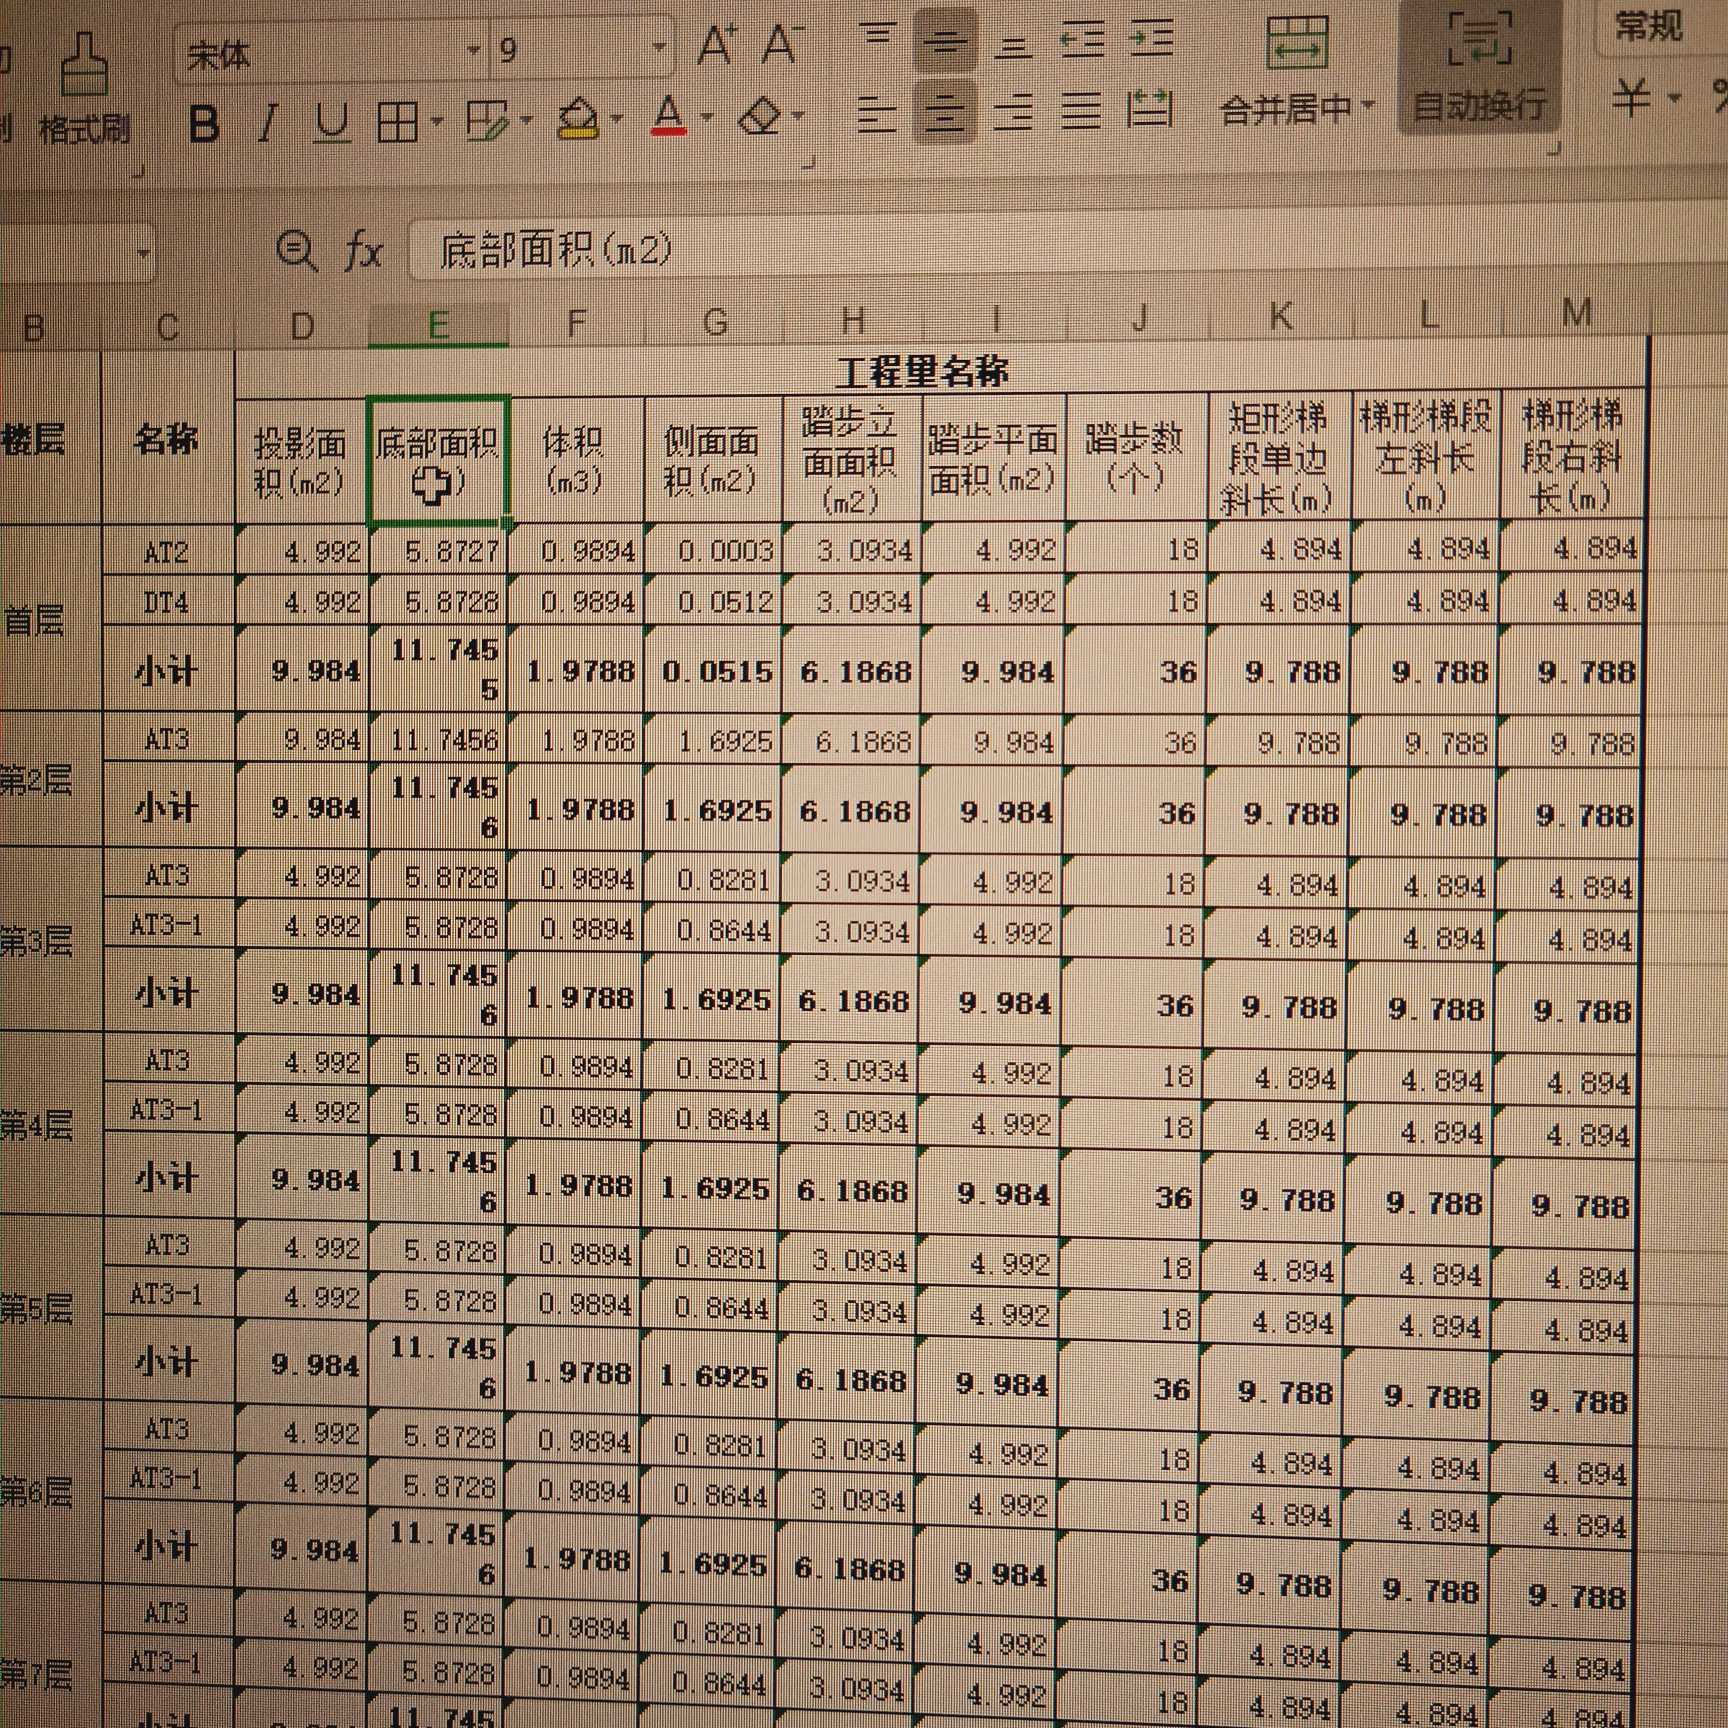This screenshot has width=1728, height=1728.
Task: Click the value 0.0515 in 首层 subtotal row
Action: (714, 671)
